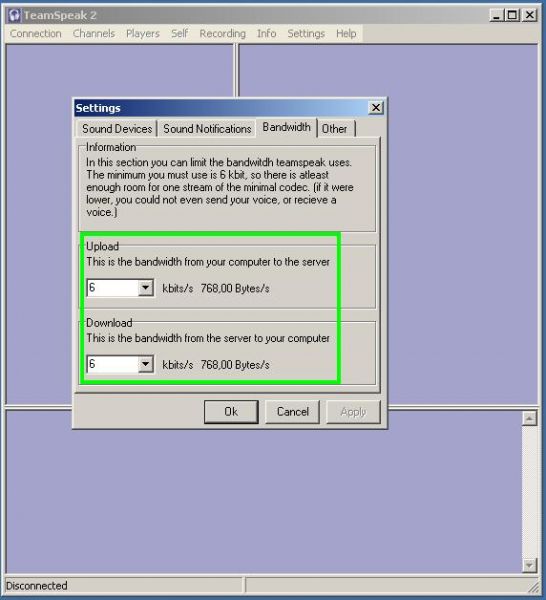The image size is (546, 600).
Task: Expand the Upload bandwidth dropdown arrow
Action: pyautogui.click(x=145, y=288)
